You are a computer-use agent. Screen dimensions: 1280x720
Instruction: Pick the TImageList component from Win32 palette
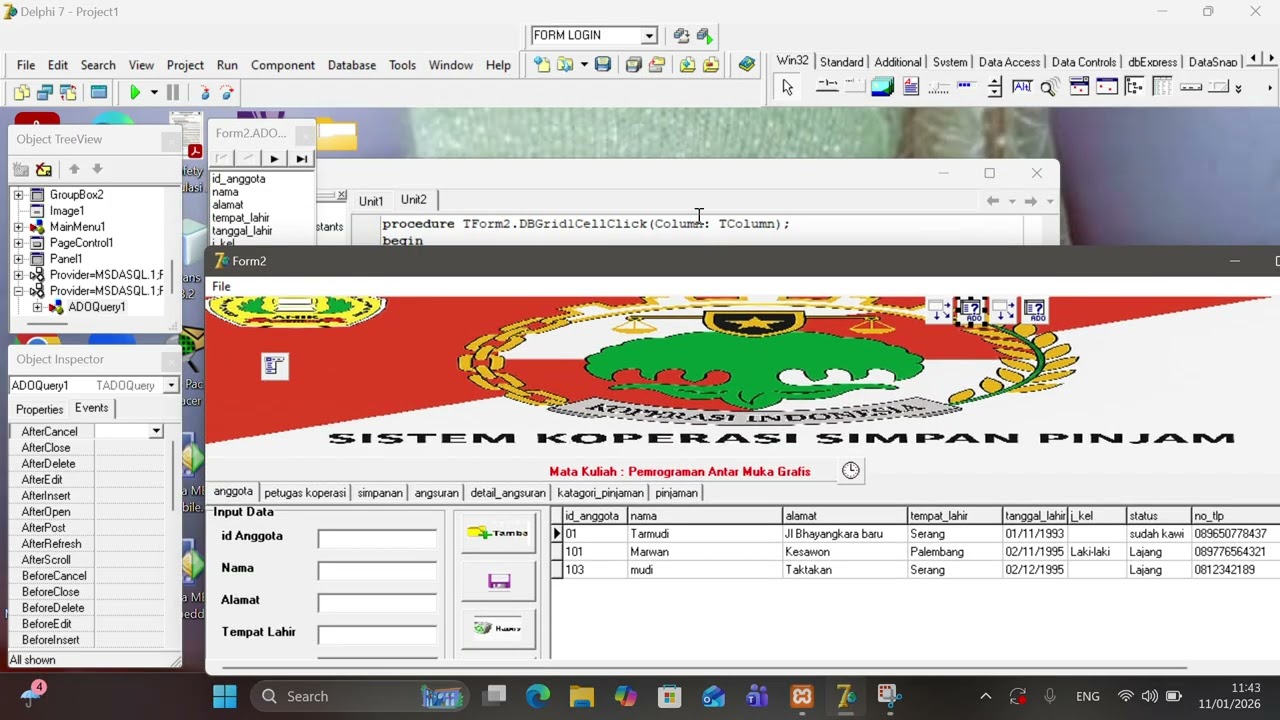(x=882, y=88)
